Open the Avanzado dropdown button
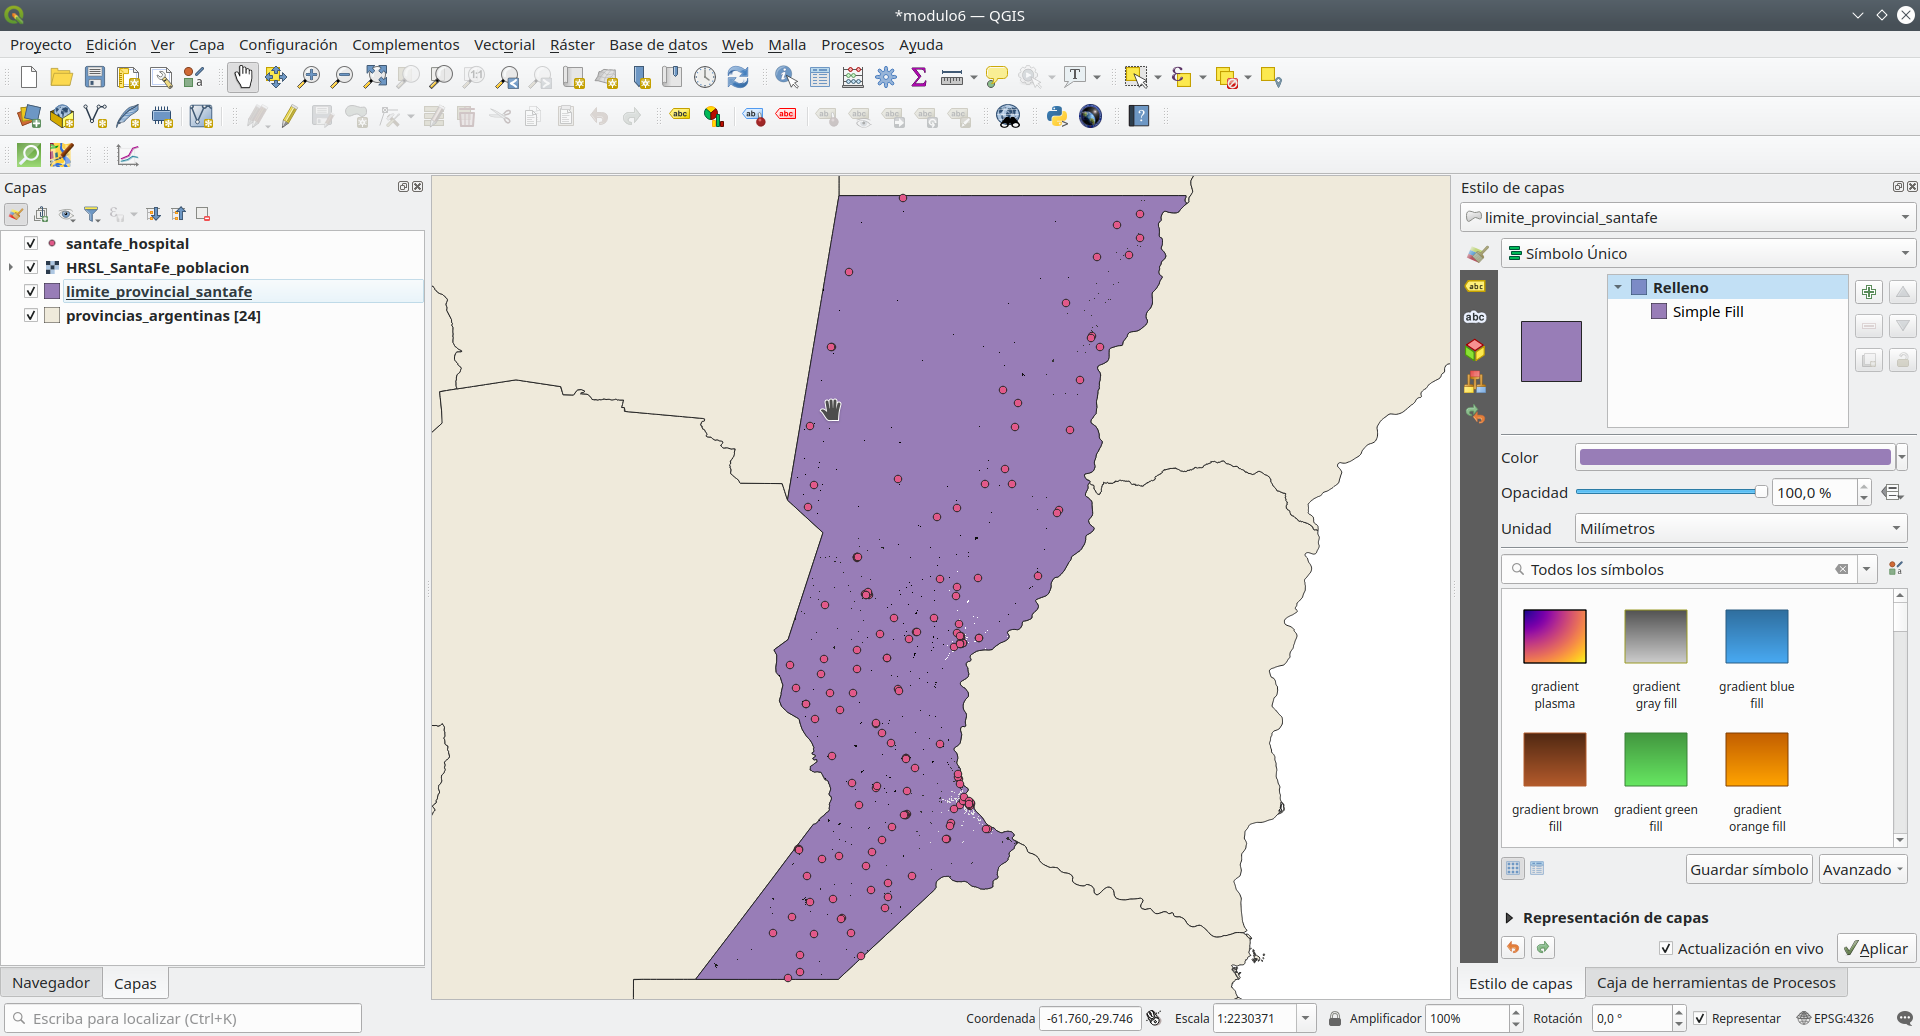This screenshot has height=1036, width=1920. tap(1863, 869)
